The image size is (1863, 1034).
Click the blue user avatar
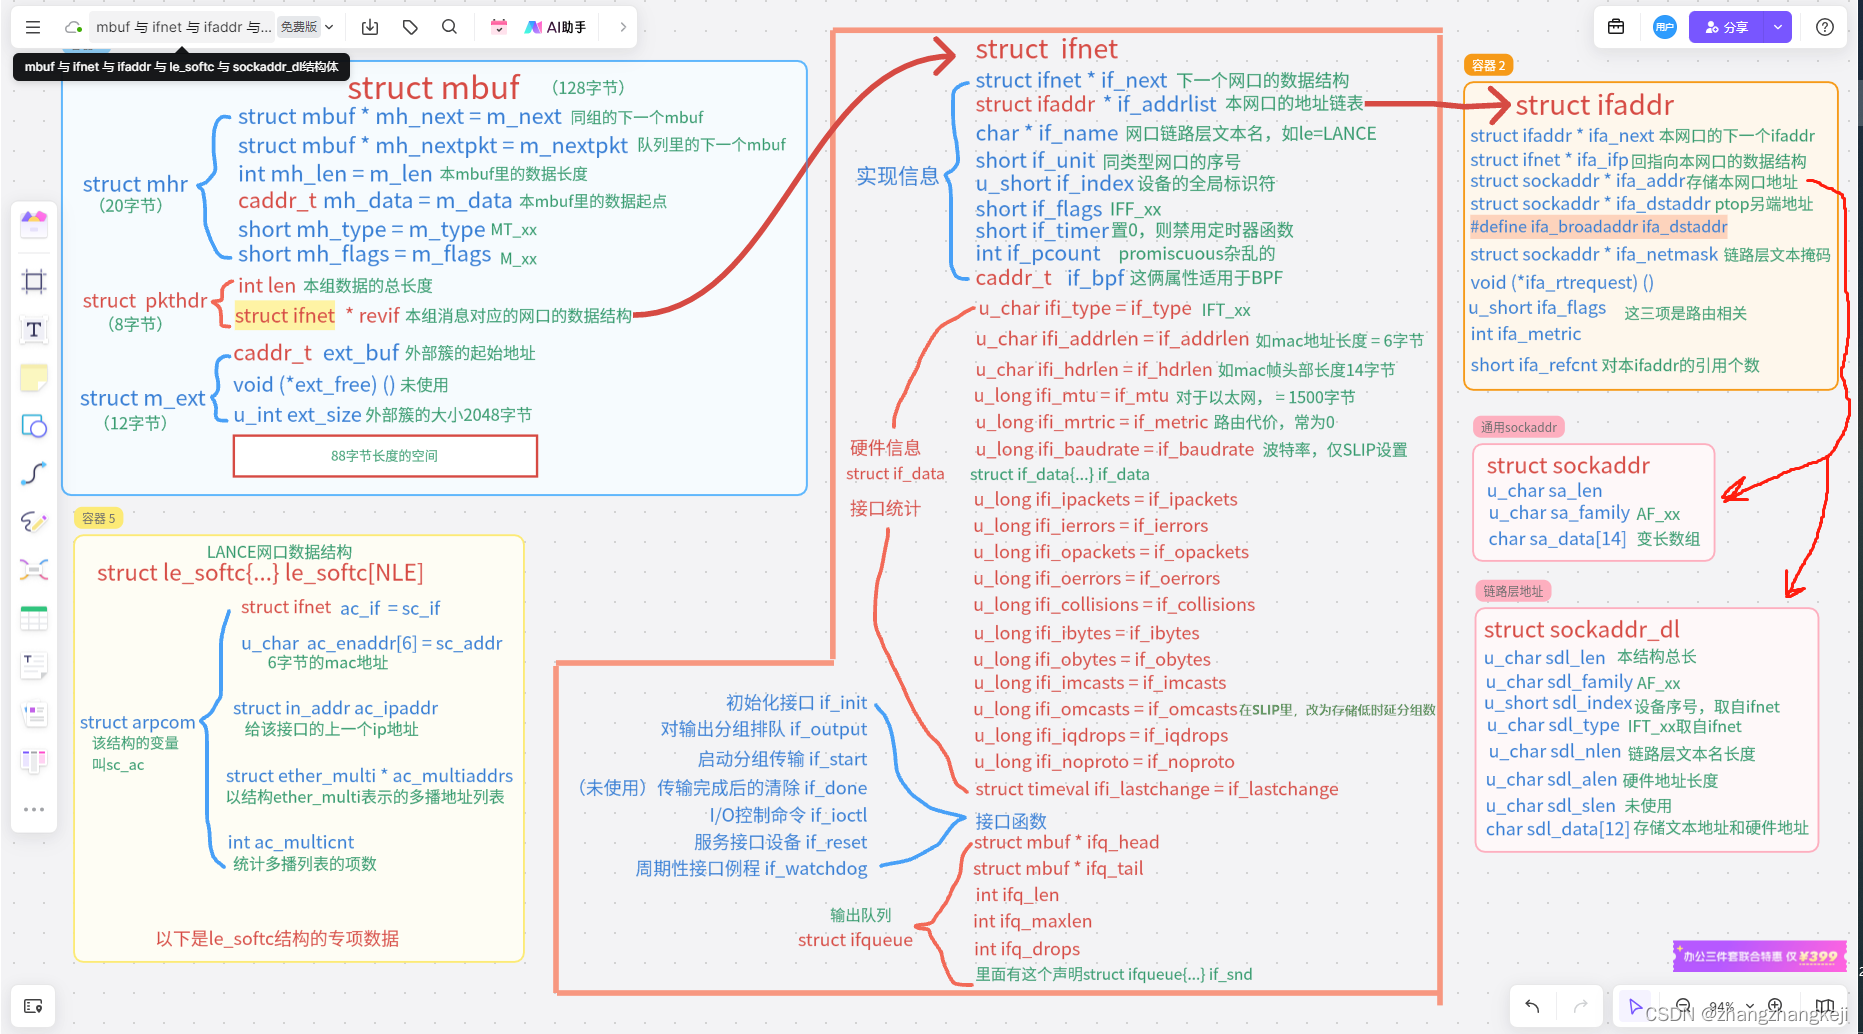click(x=1664, y=27)
